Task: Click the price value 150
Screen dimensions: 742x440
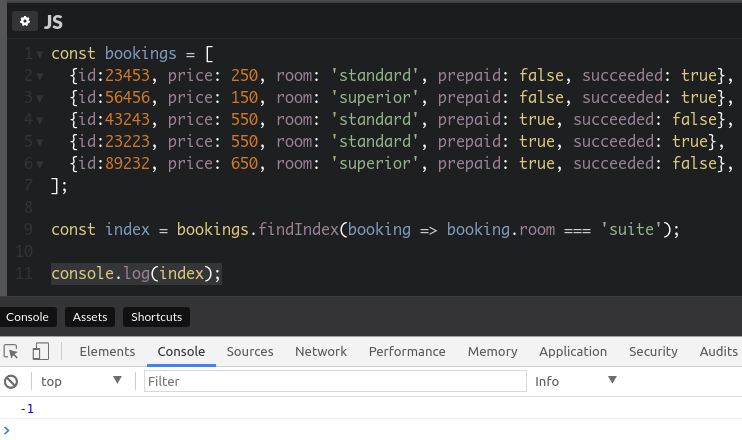Action: [x=245, y=97]
